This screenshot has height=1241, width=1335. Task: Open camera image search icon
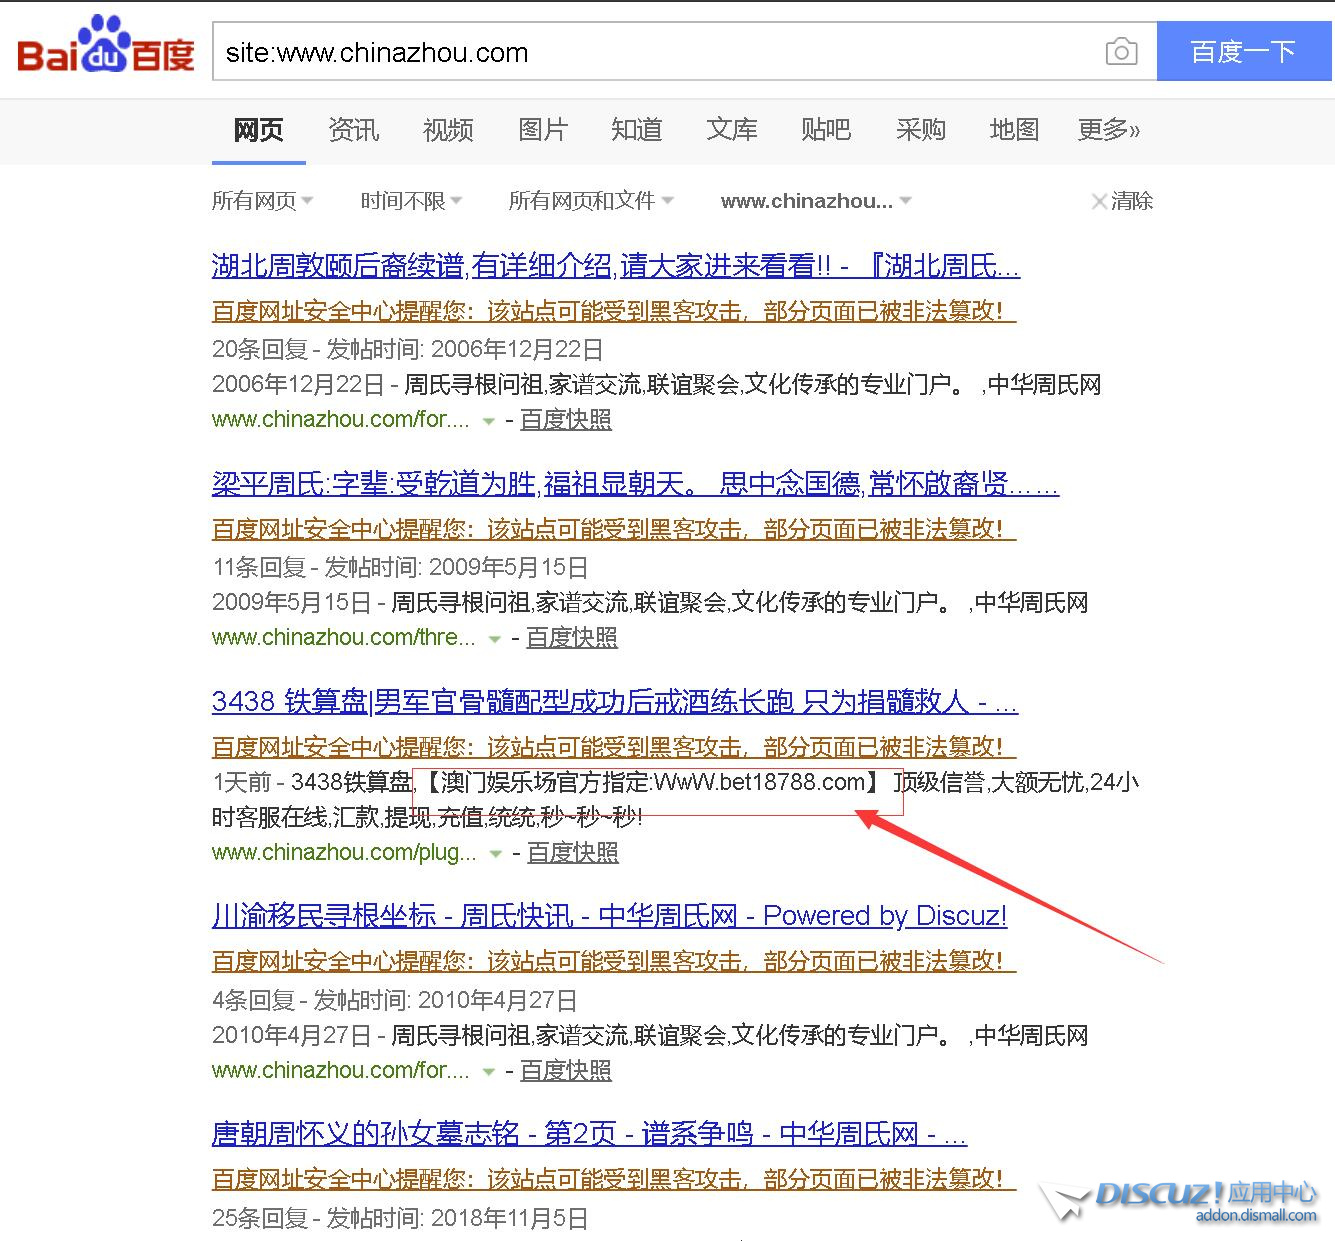(1121, 52)
